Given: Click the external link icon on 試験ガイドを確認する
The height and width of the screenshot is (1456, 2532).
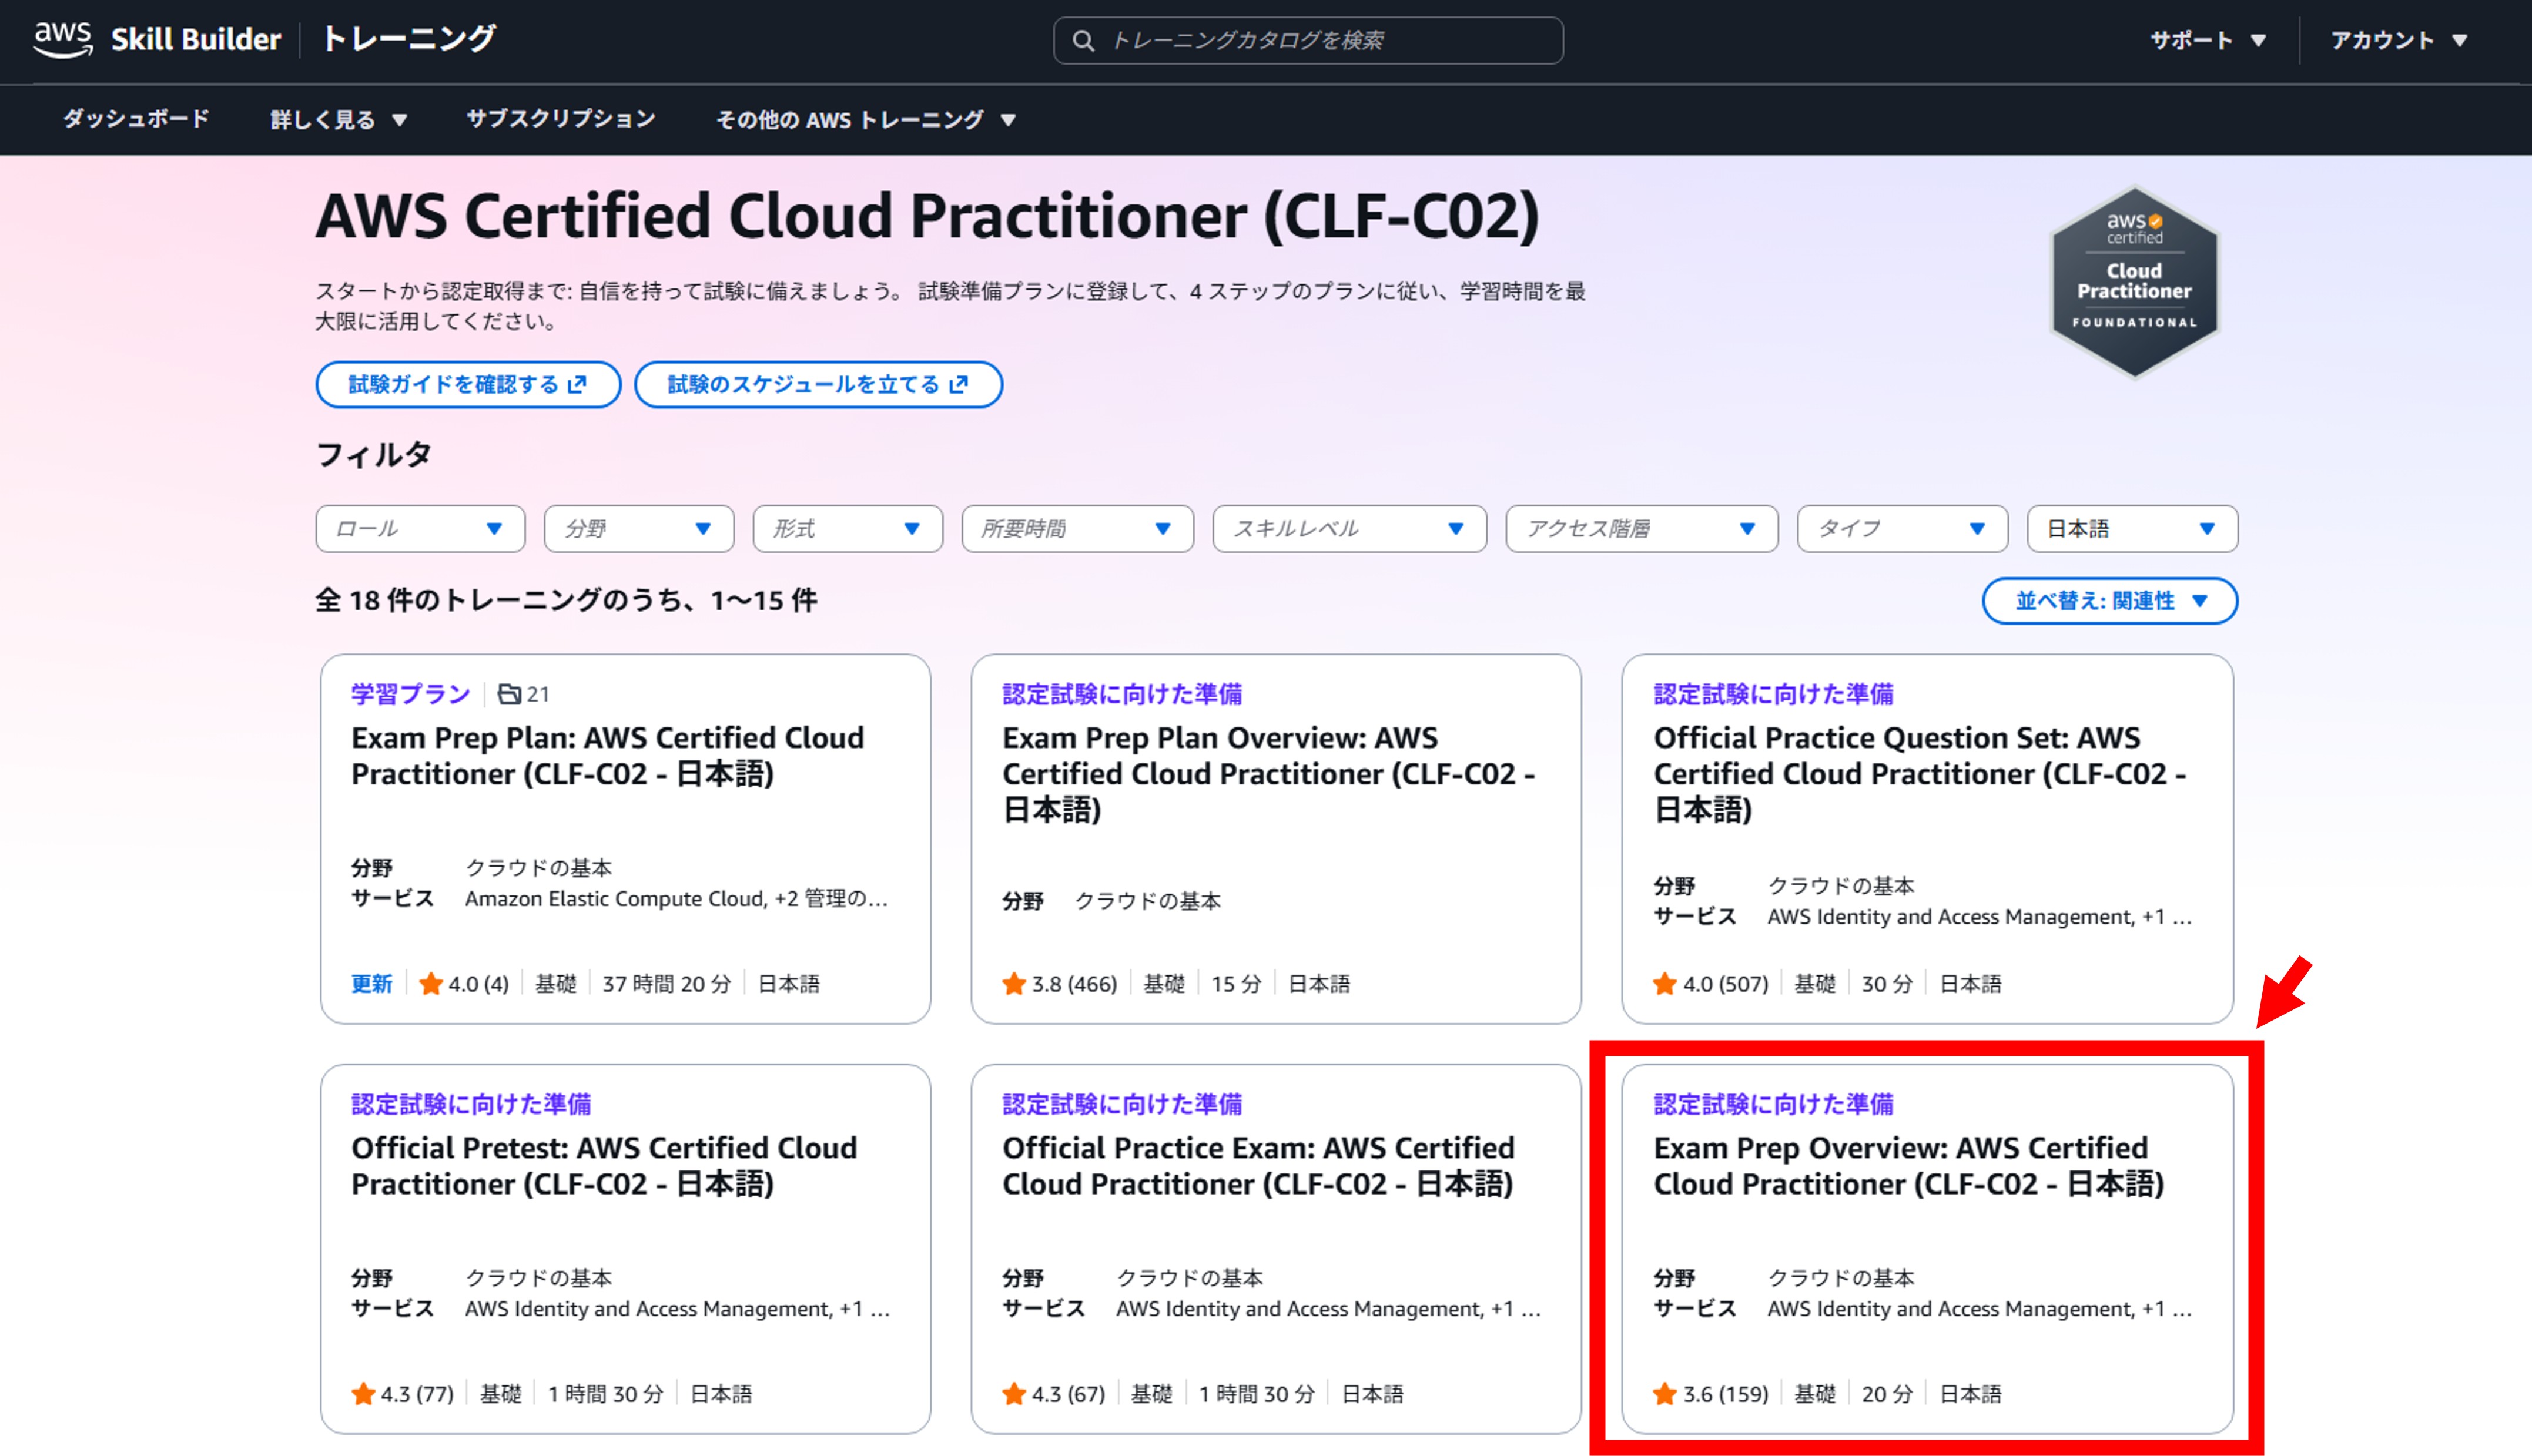Looking at the screenshot, I should (577, 385).
